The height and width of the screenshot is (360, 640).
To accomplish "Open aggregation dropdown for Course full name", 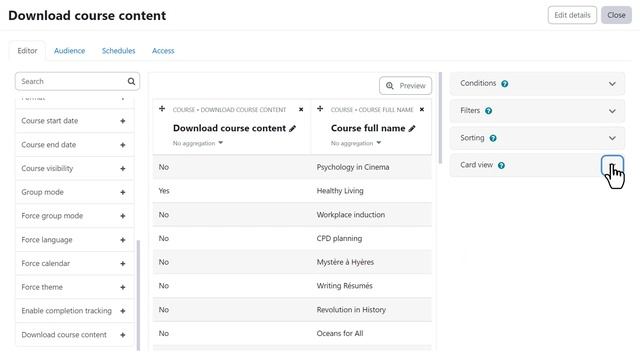I will [356, 143].
